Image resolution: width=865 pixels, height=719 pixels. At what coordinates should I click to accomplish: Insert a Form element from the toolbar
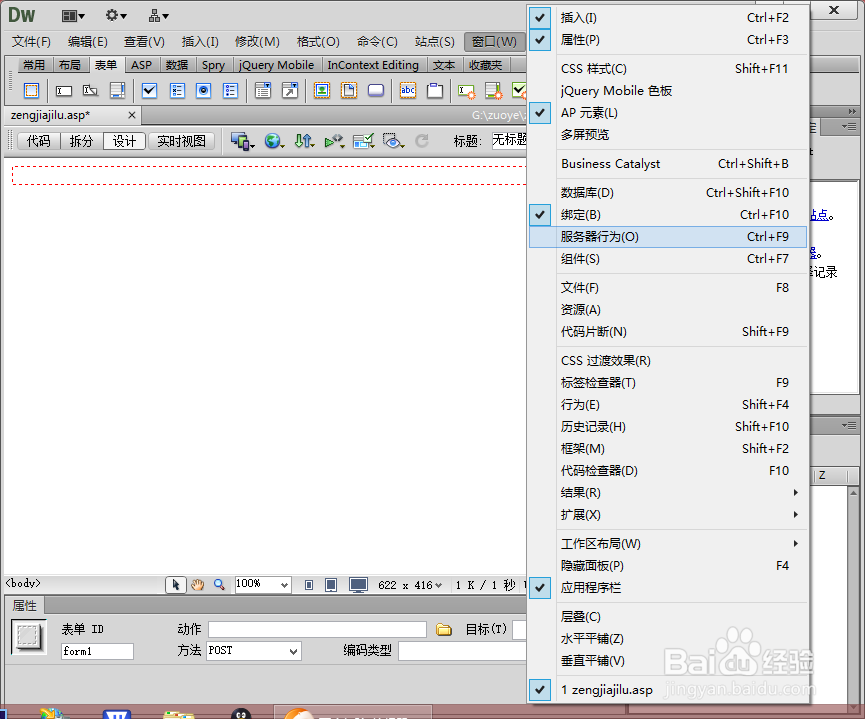(x=31, y=90)
